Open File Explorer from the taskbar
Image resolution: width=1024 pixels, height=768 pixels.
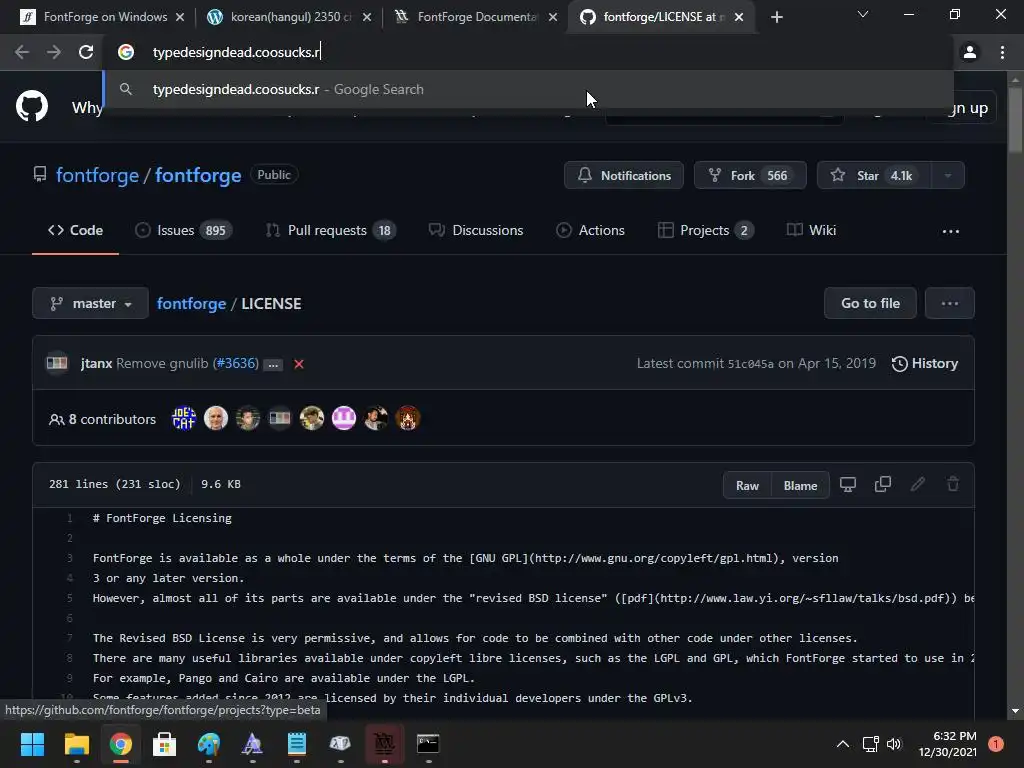(x=76, y=744)
